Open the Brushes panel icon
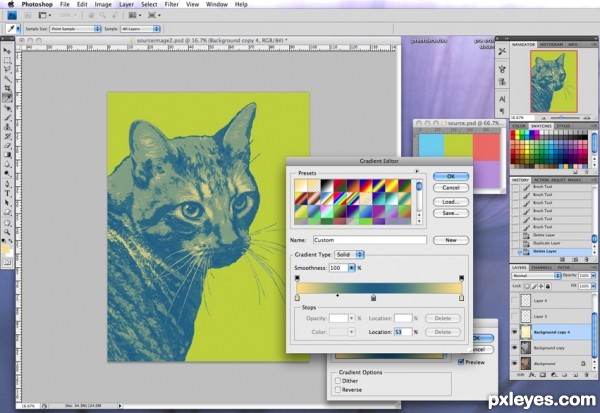Screen dimensions: 600x413 [x=502, y=69]
